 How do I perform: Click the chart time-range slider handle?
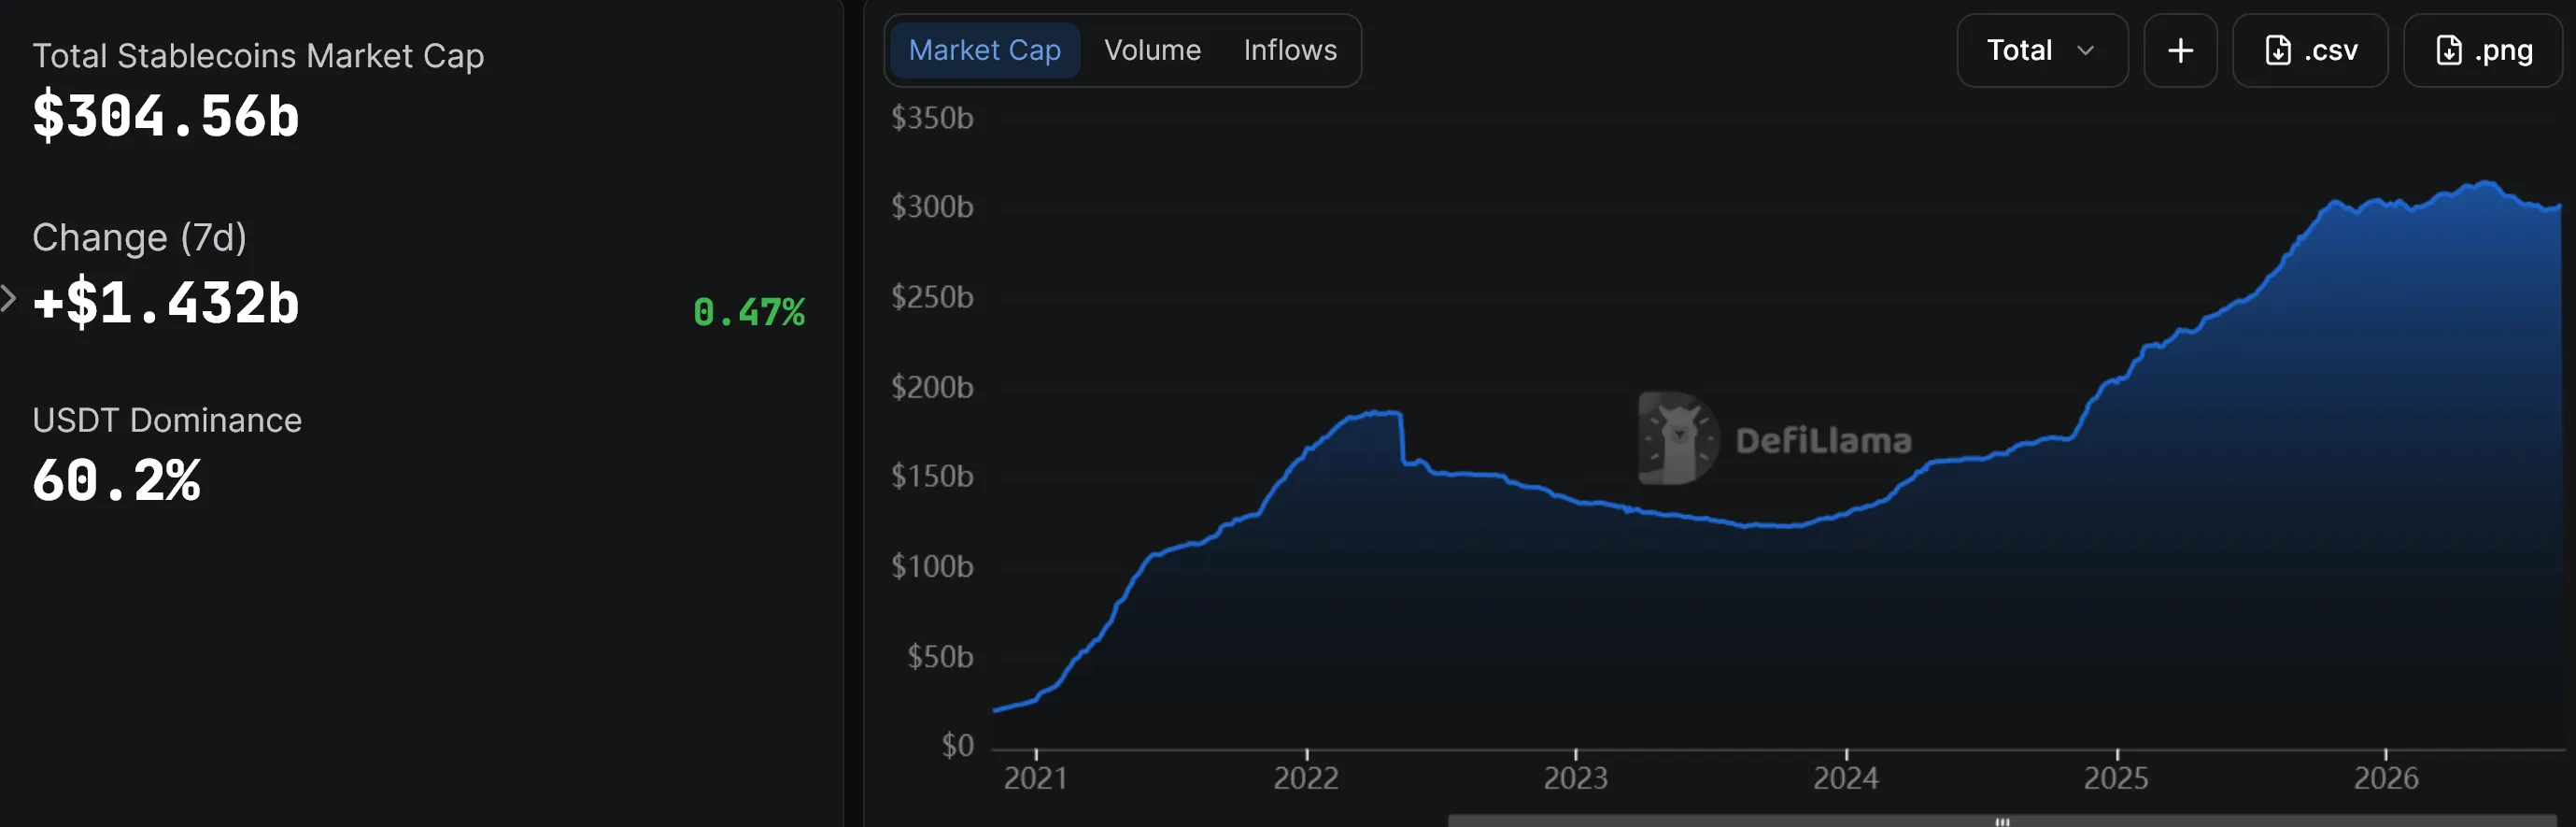coord(2002,821)
